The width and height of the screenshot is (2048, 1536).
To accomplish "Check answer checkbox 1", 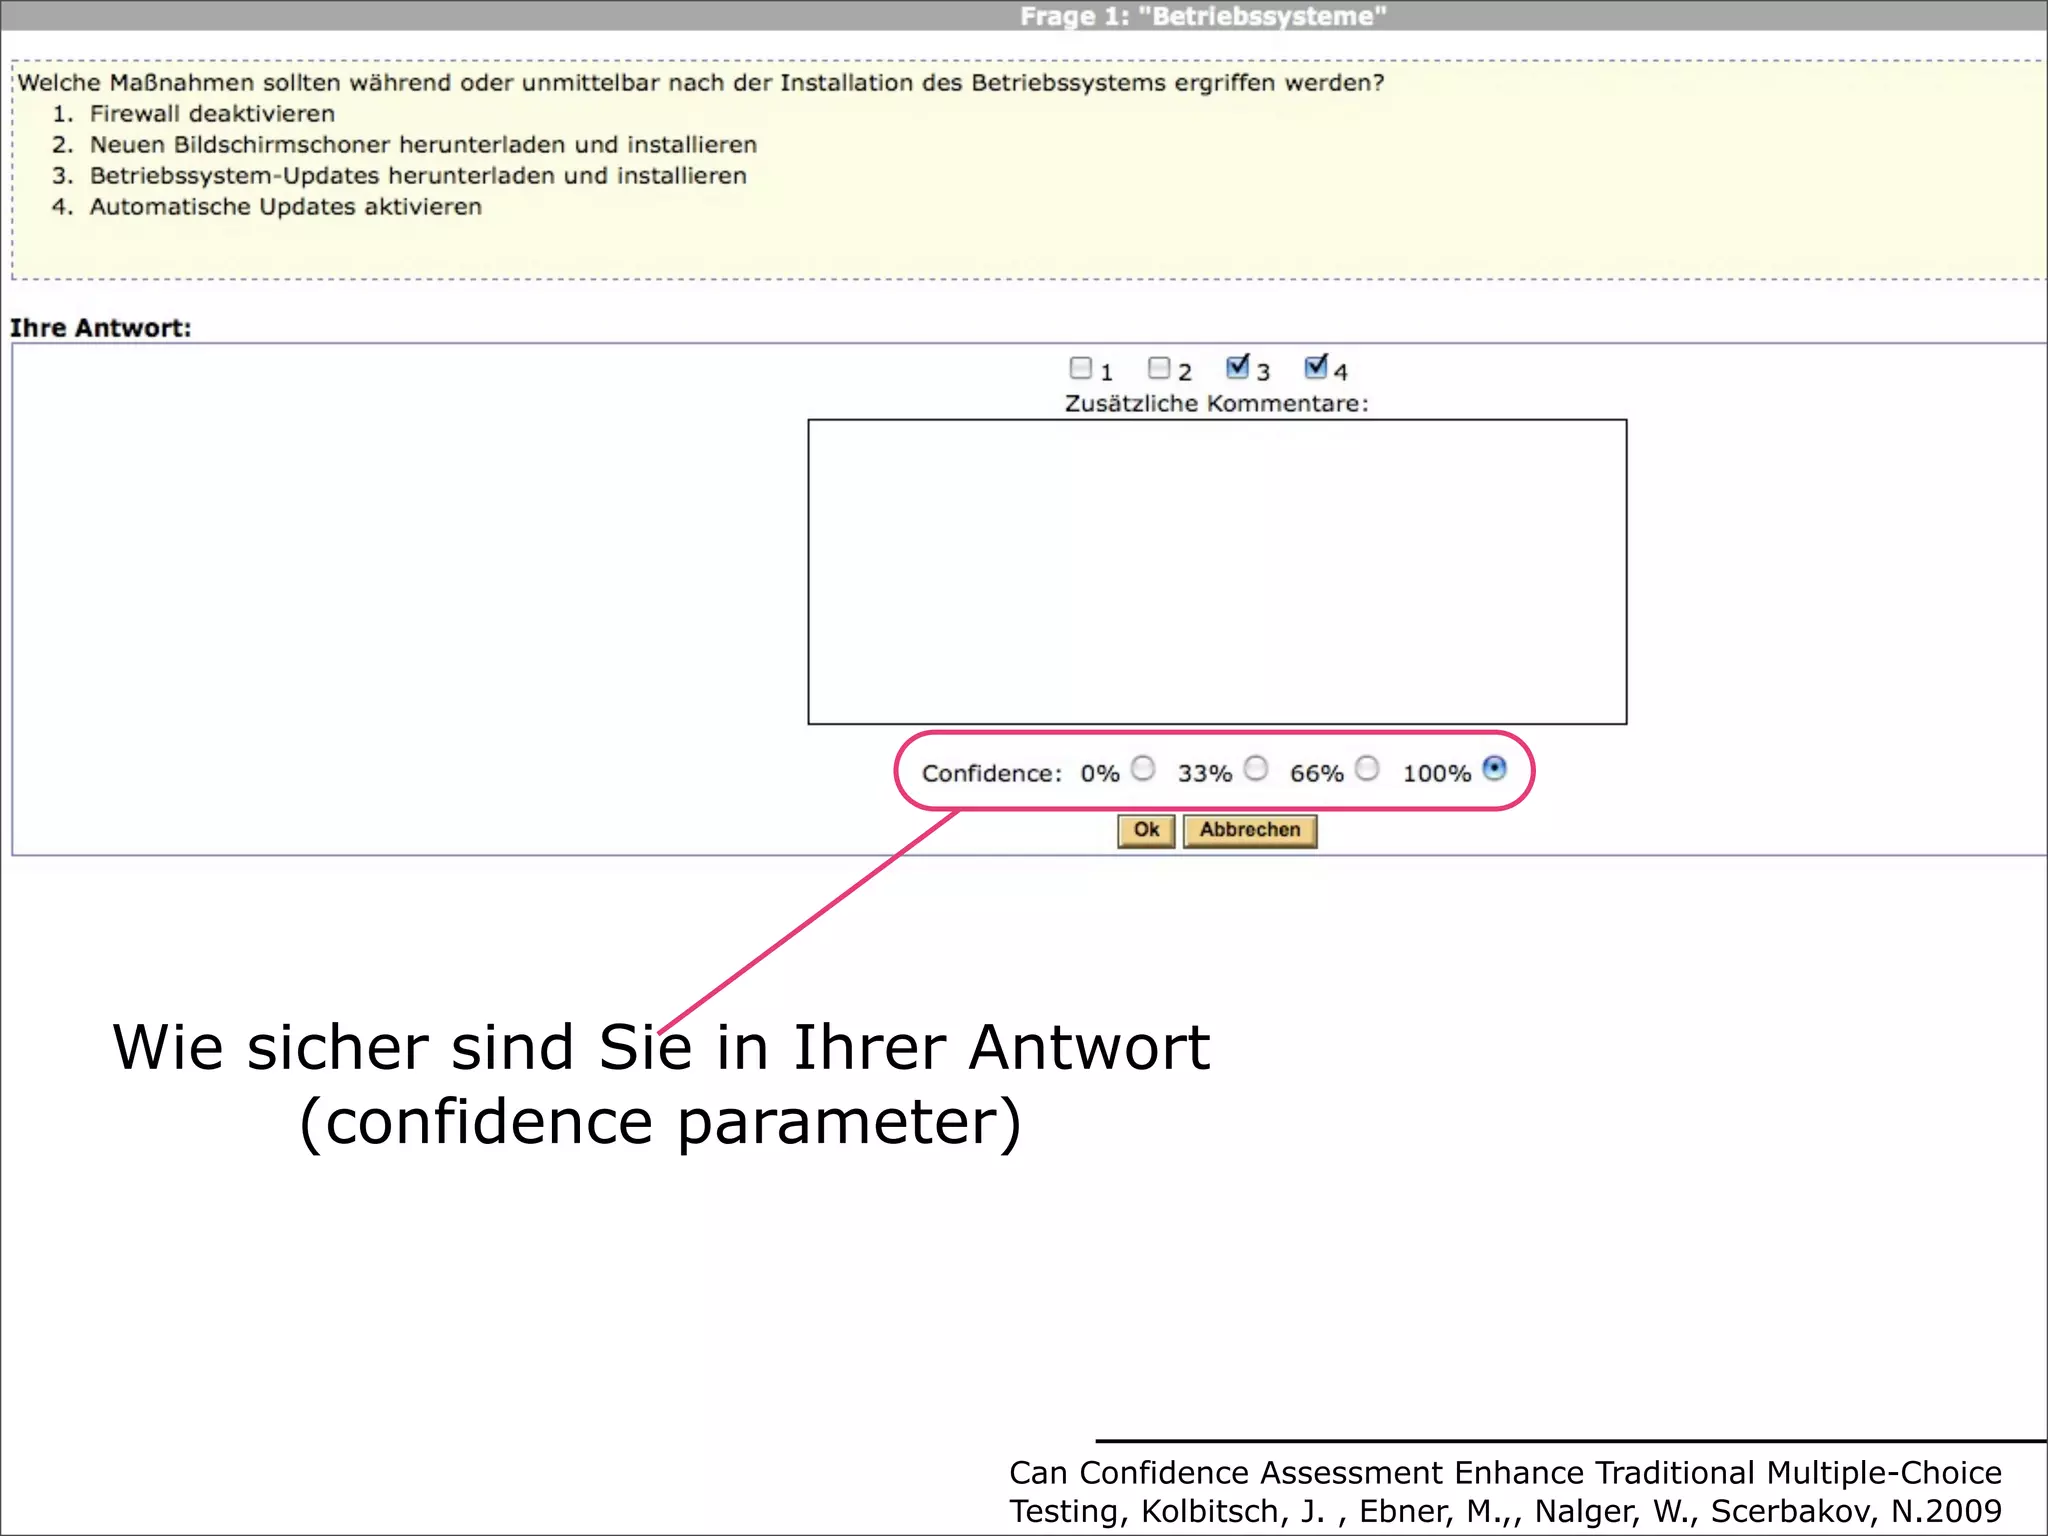I will click(1080, 369).
